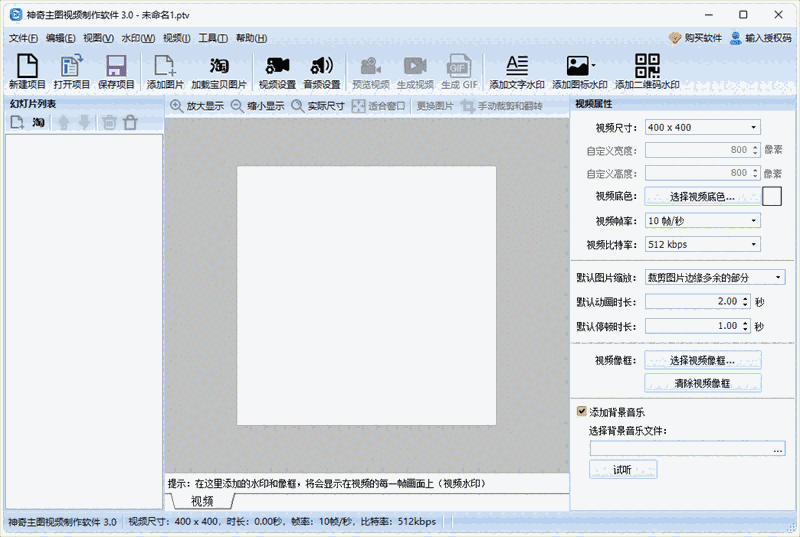Image resolution: width=800 pixels, height=537 pixels.
Task: Open the 编辑(E) menu
Action: click(60, 38)
